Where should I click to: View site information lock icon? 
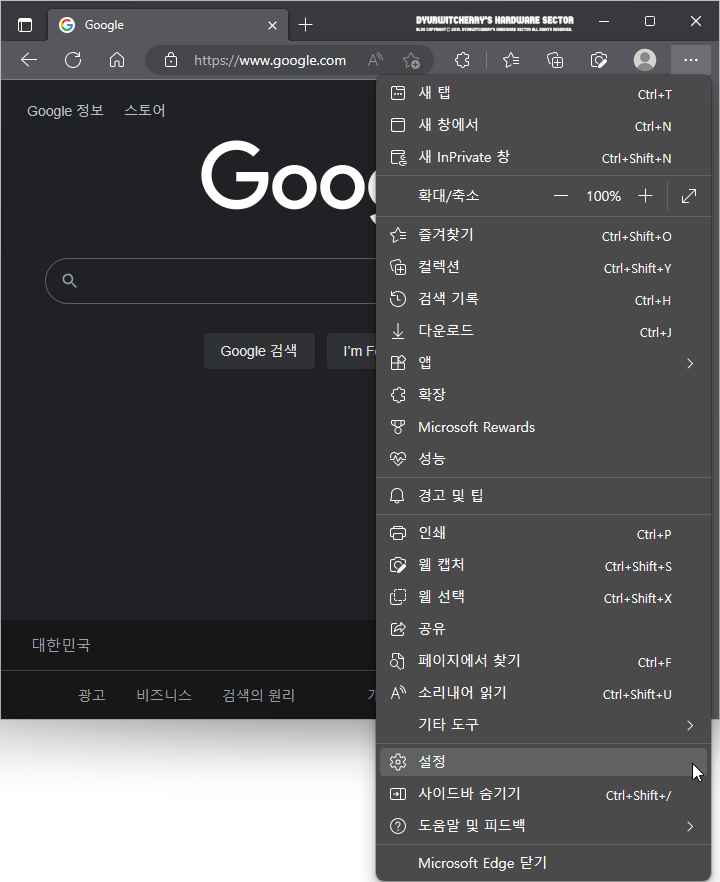pyautogui.click(x=171, y=60)
